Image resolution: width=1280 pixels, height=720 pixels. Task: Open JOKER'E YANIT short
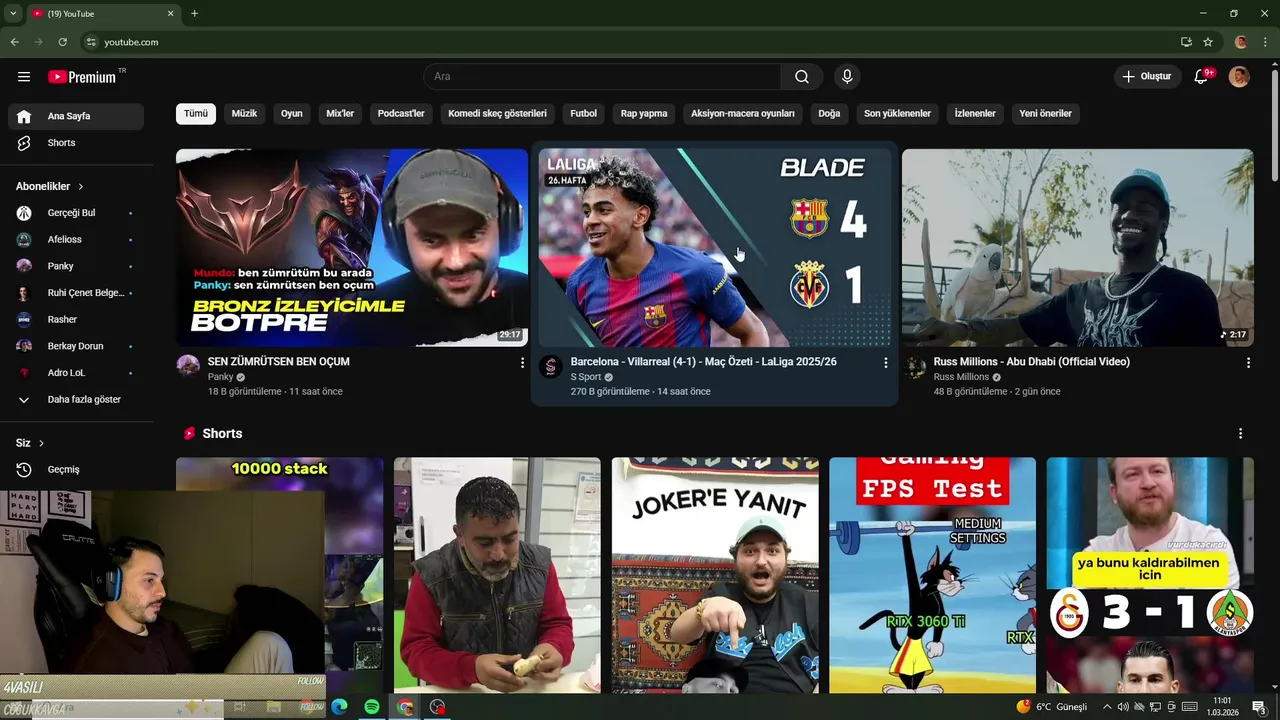pos(715,575)
